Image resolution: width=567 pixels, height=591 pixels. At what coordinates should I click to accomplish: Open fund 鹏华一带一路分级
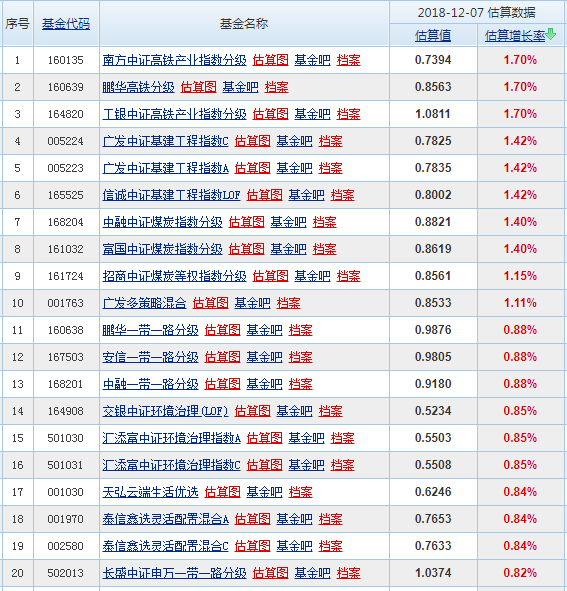(150, 330)
